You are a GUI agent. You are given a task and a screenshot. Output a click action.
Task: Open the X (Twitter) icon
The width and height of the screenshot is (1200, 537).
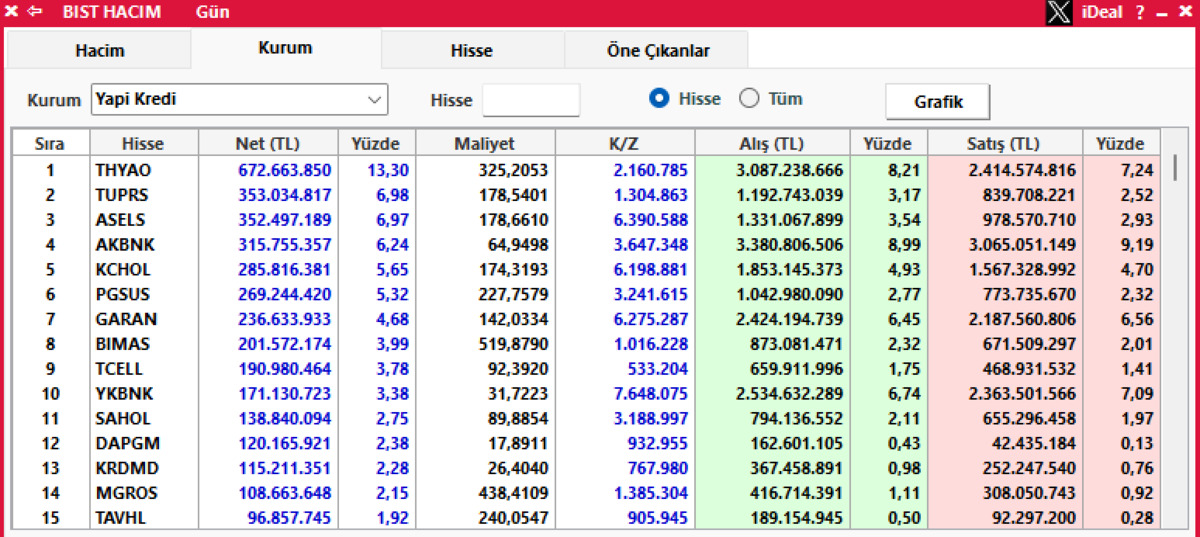[1060, 13]
